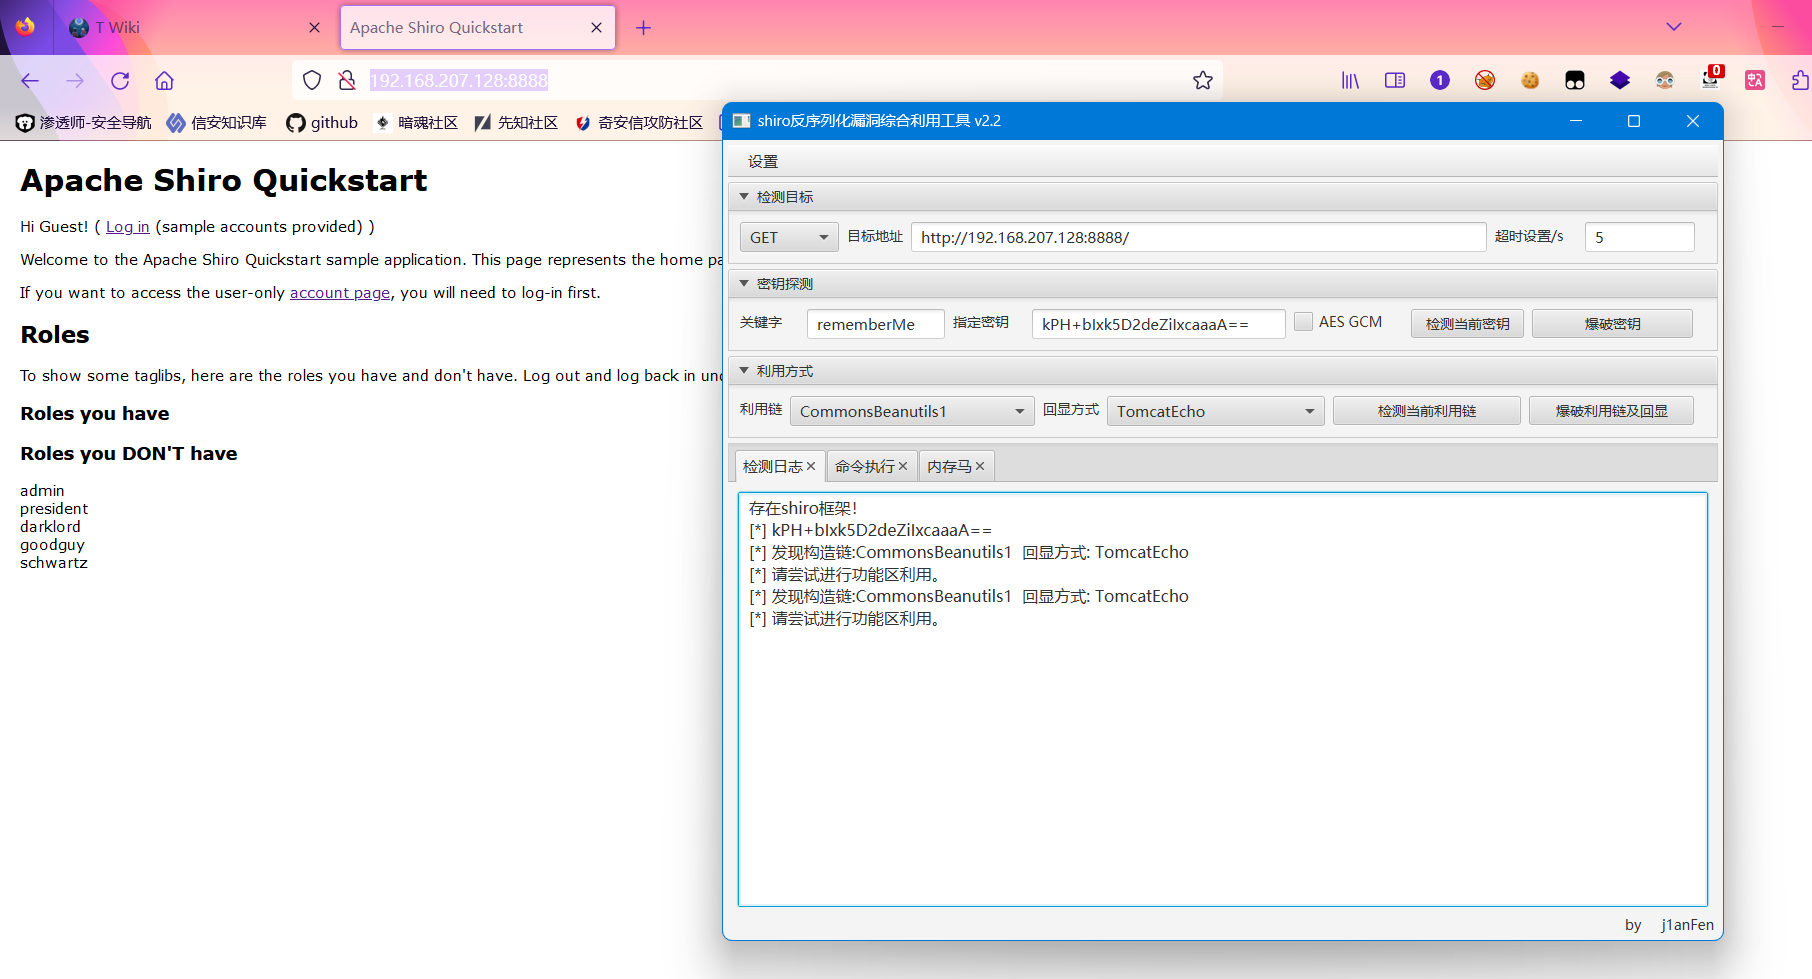Viewport: 1812px width, 979px height.
Task: Click the rememberMe keyword field
Action: (875, 325)
